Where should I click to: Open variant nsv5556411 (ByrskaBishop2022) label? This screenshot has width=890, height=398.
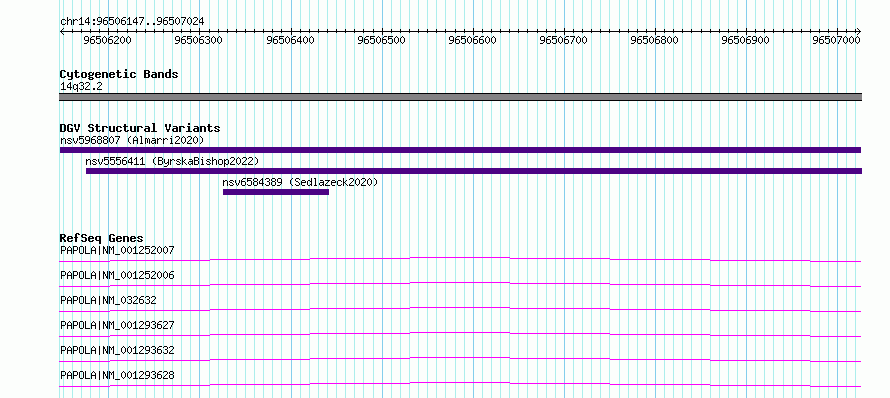172,161
